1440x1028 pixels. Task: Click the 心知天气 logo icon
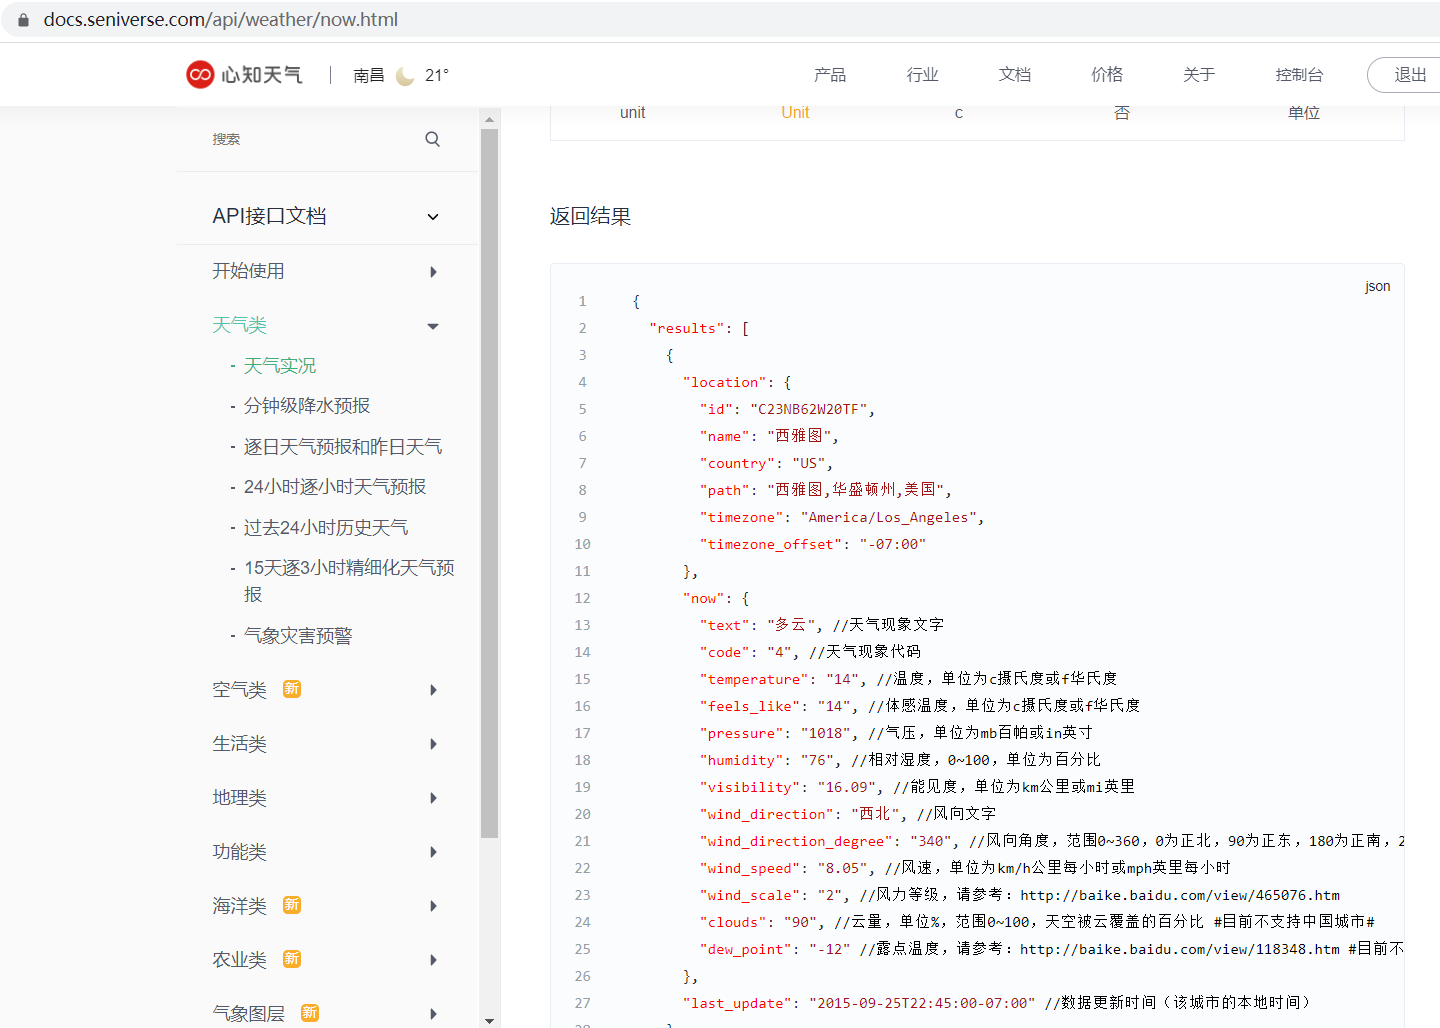200,75
